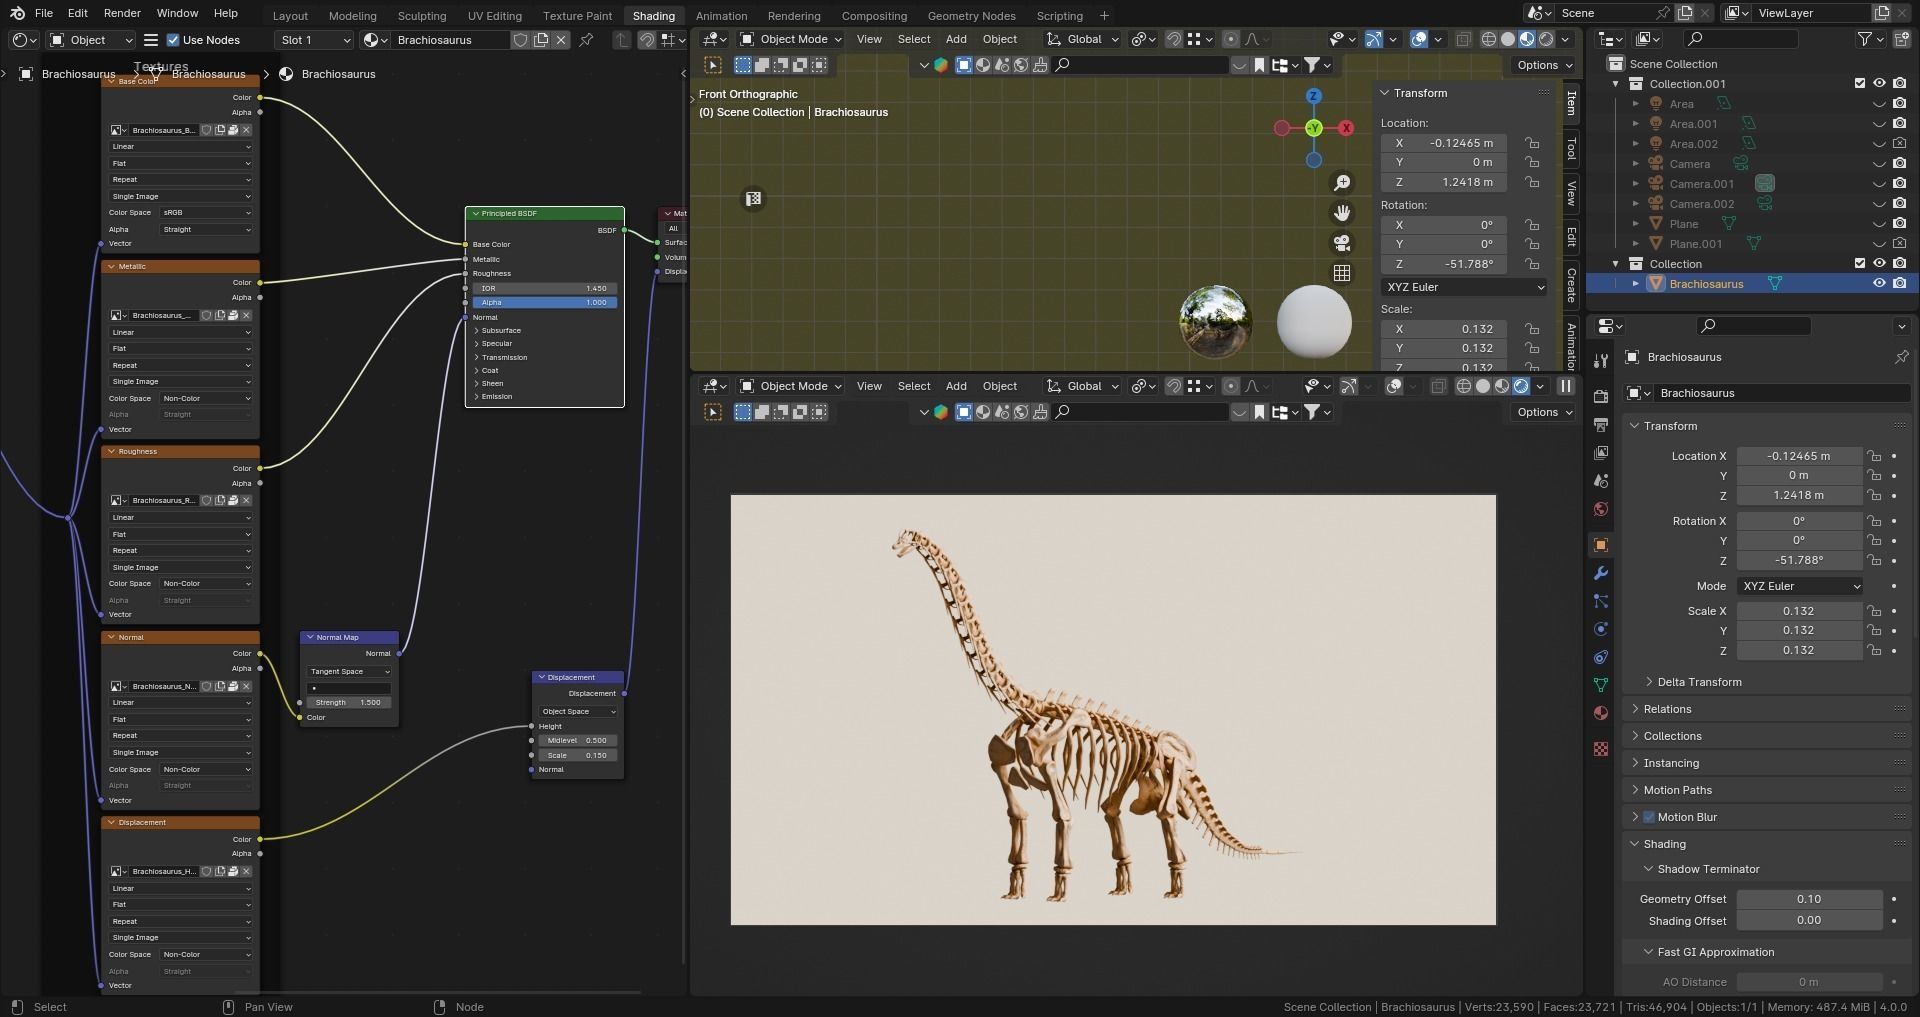
Task: Hide Brachiosaurus in outliner with eye icon
Action: [x=1879, y=284]
